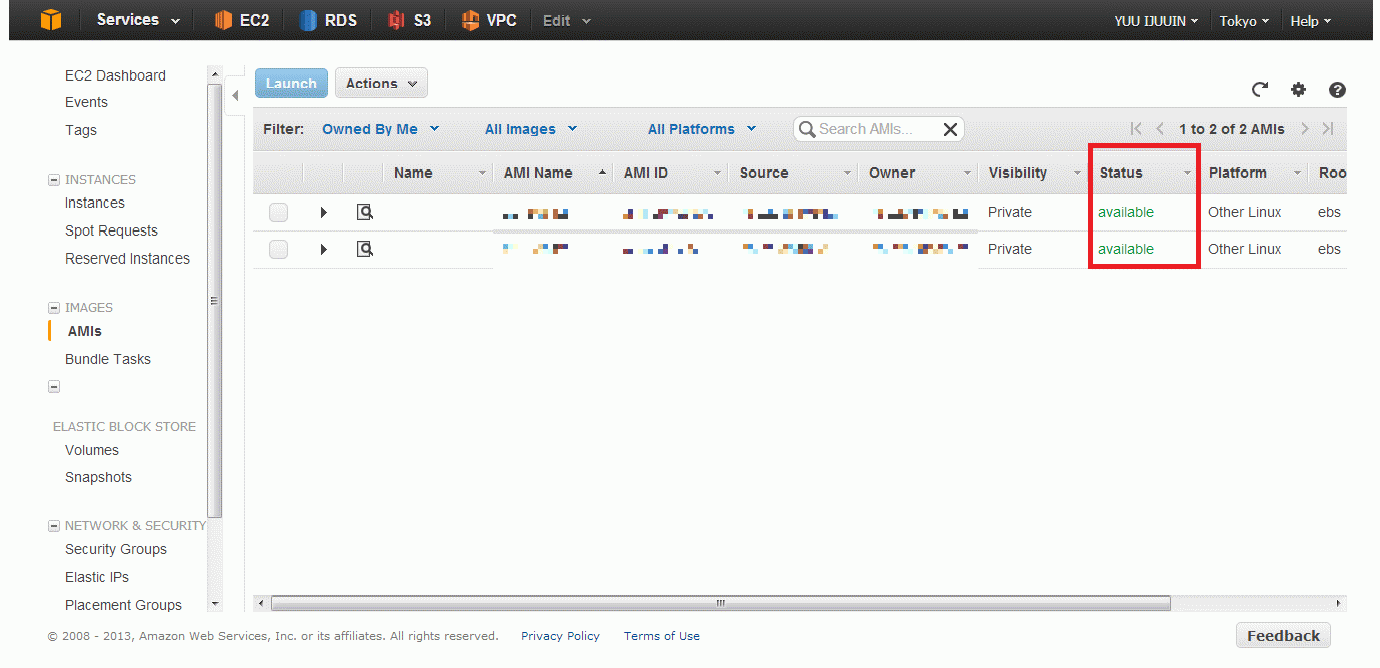Click the sidebar scroll down arrow
The height and width of the screenshot is (668, 1380).
click(x=214, y=604)
